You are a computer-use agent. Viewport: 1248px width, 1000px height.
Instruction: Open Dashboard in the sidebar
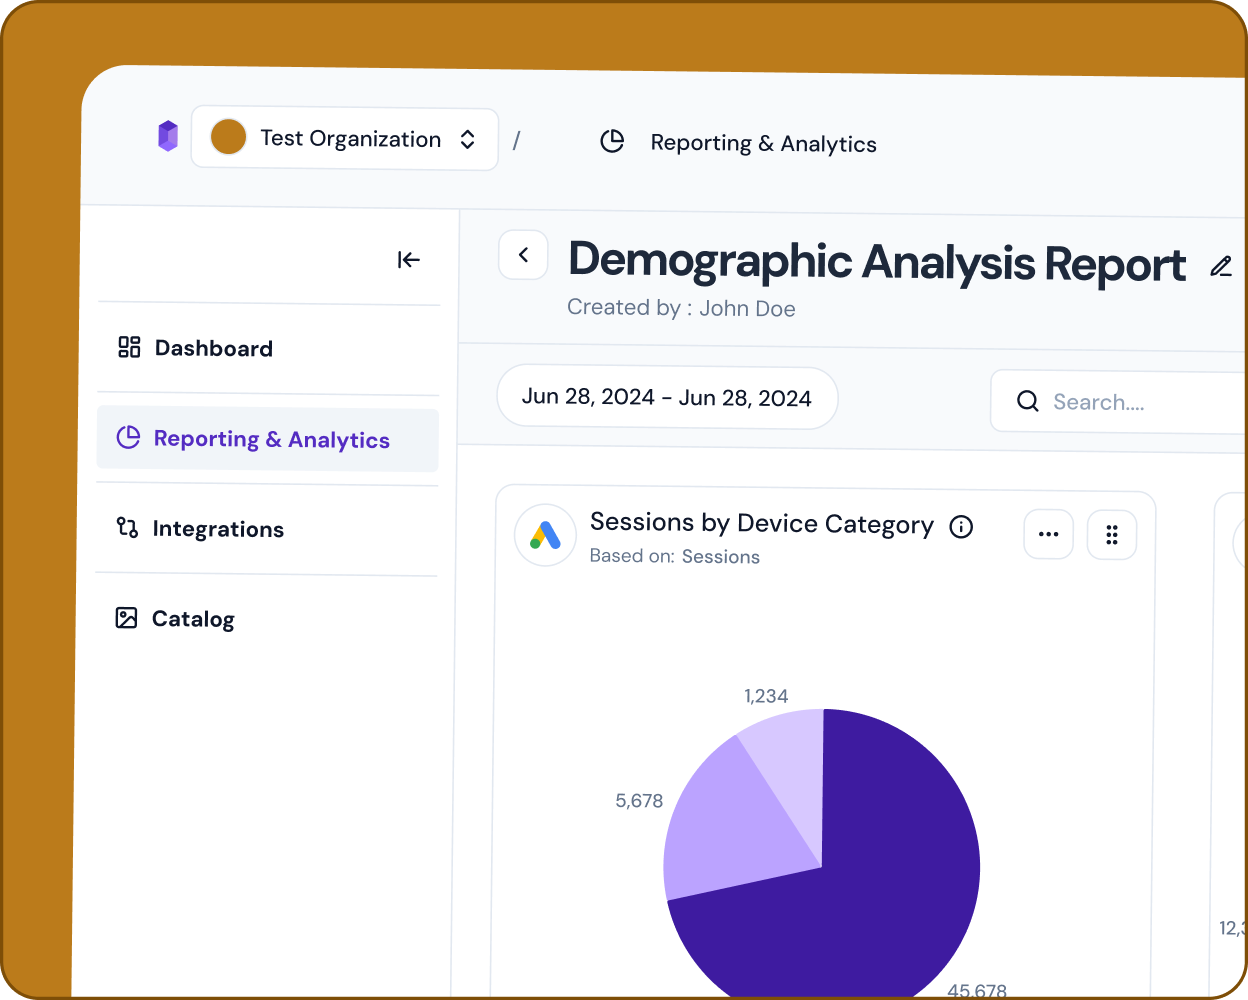pos(268,348)
